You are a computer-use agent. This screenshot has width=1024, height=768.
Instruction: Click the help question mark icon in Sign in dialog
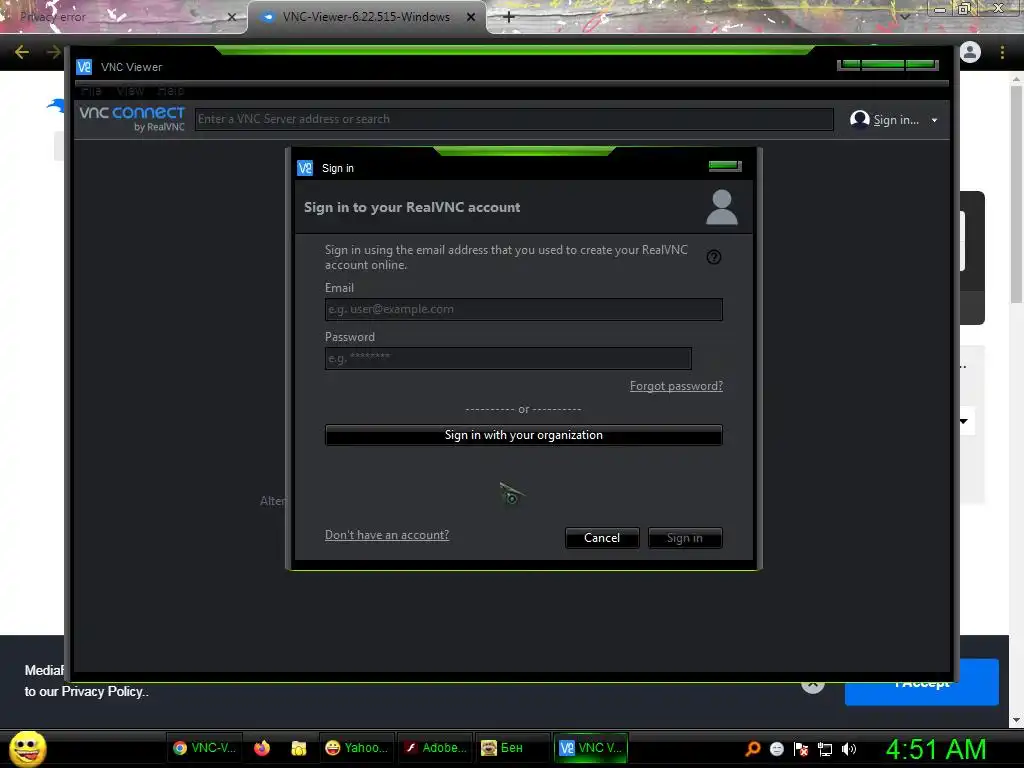(714, 257)
